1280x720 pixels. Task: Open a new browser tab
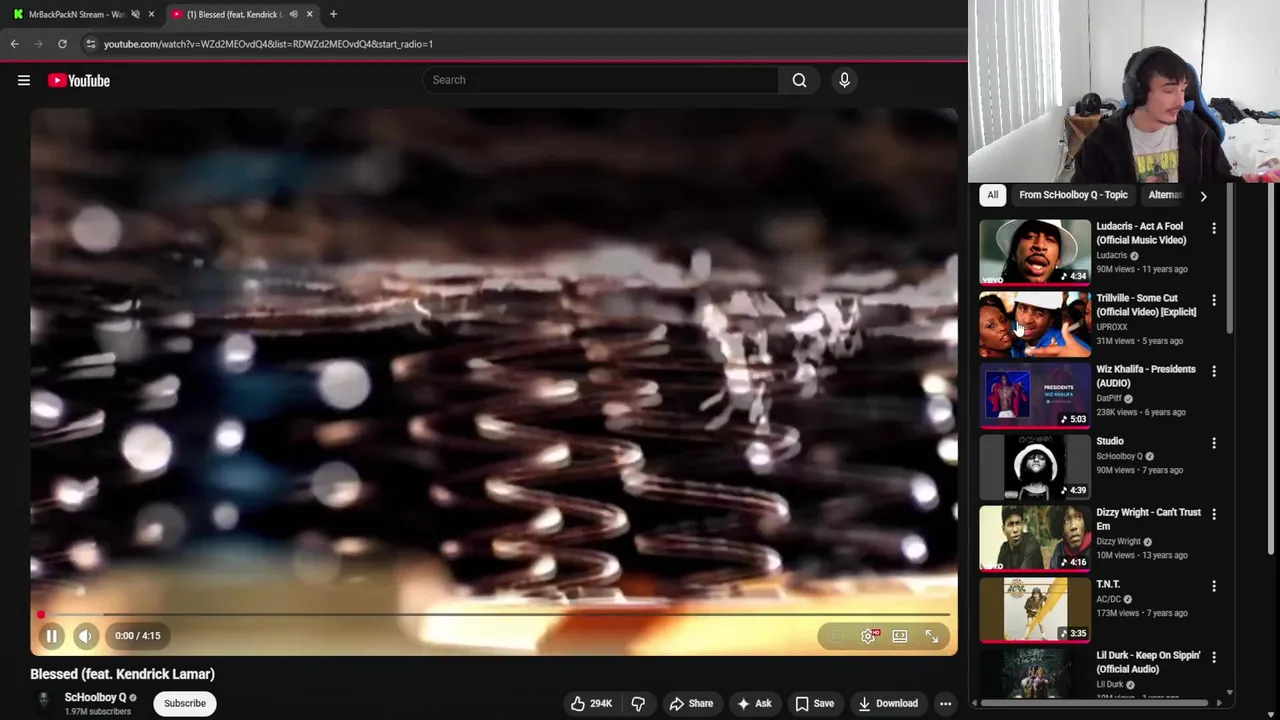click(333, 14)
